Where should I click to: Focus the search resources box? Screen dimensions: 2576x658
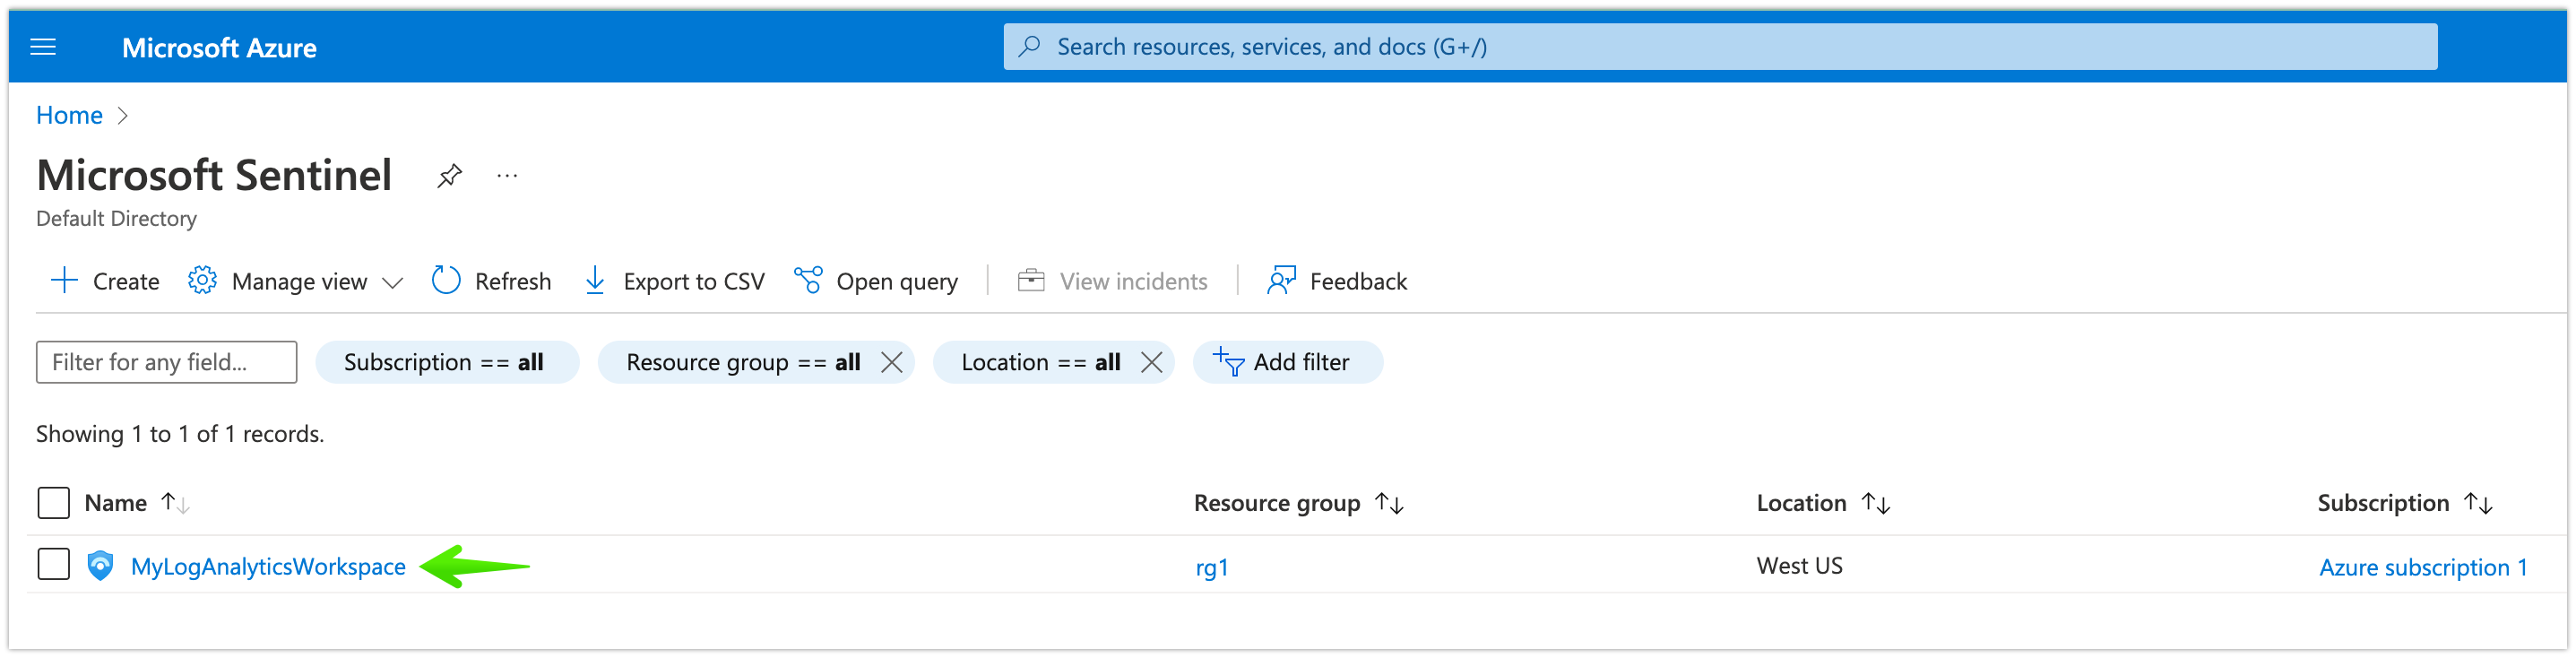click(x=1720, y=47)
